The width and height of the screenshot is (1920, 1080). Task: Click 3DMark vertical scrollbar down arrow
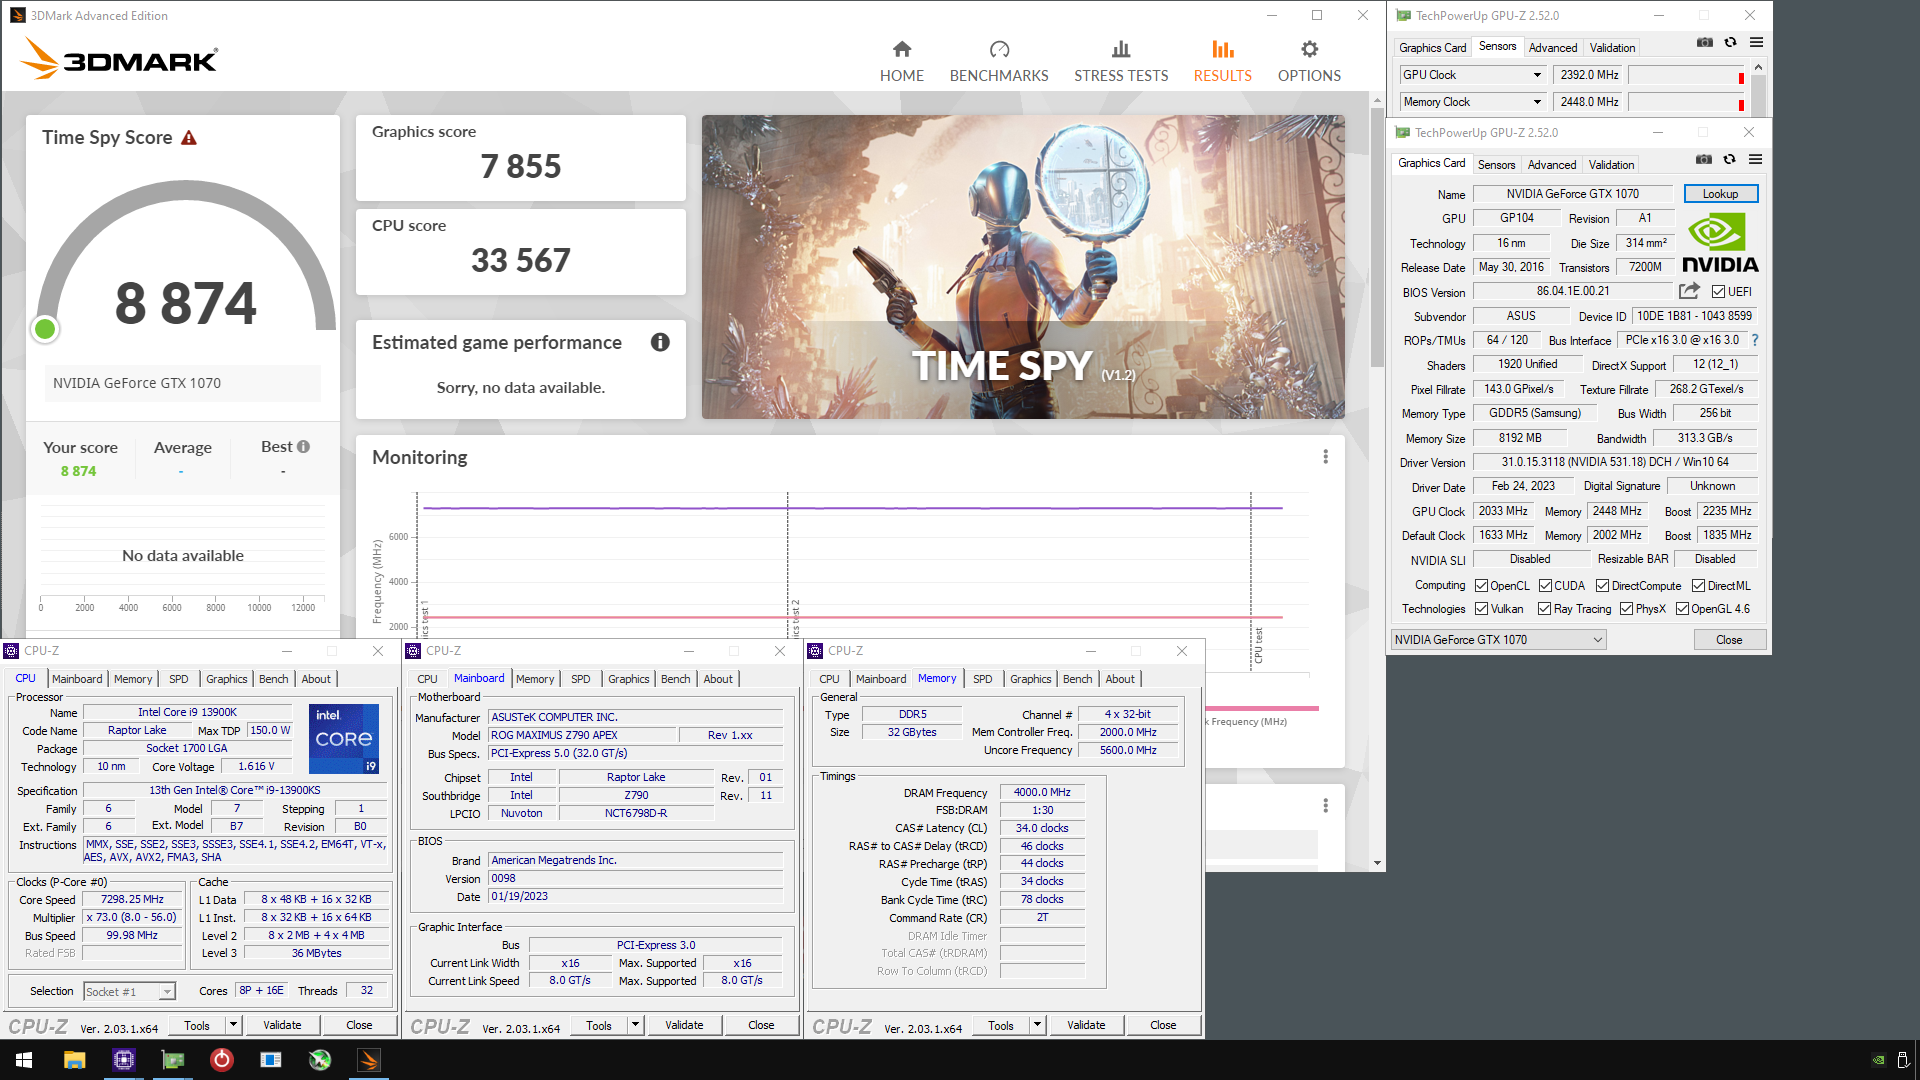click(x=1377, y=863)
